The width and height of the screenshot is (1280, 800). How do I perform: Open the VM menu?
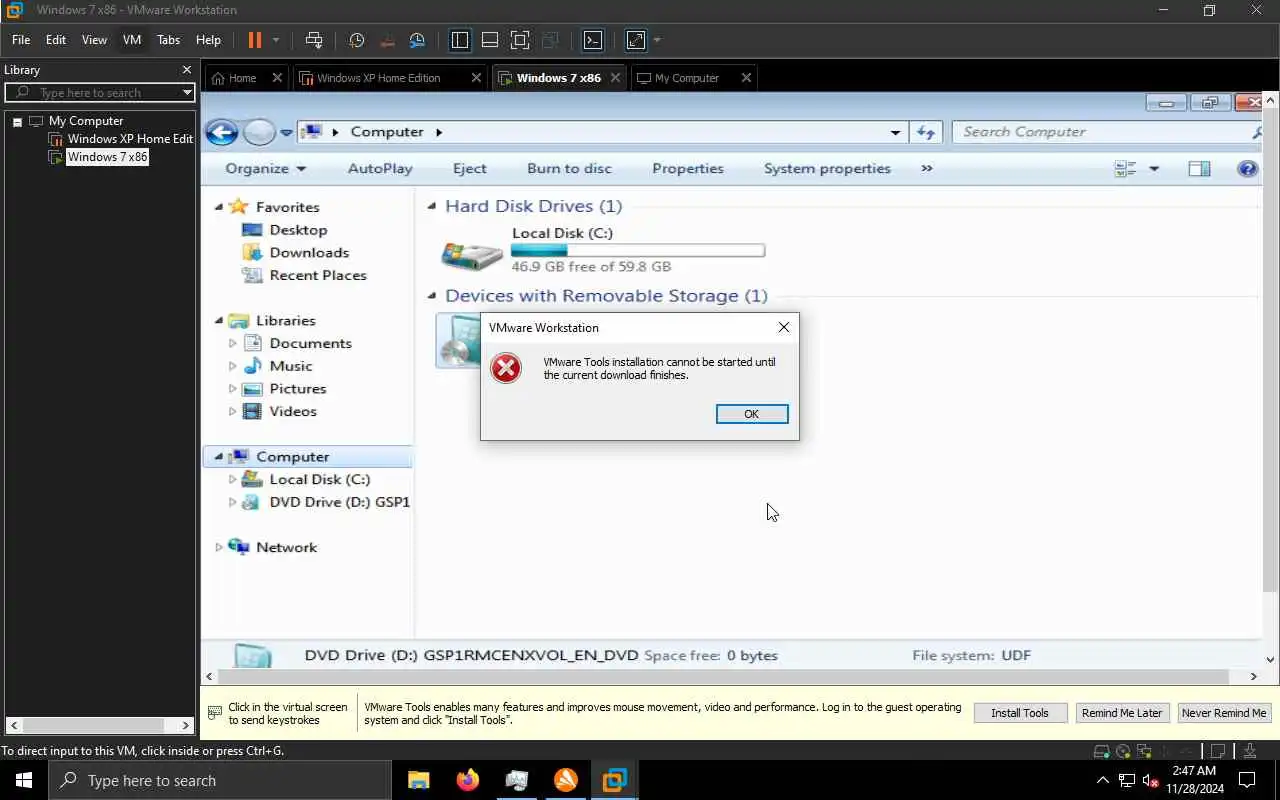(132, 40)
